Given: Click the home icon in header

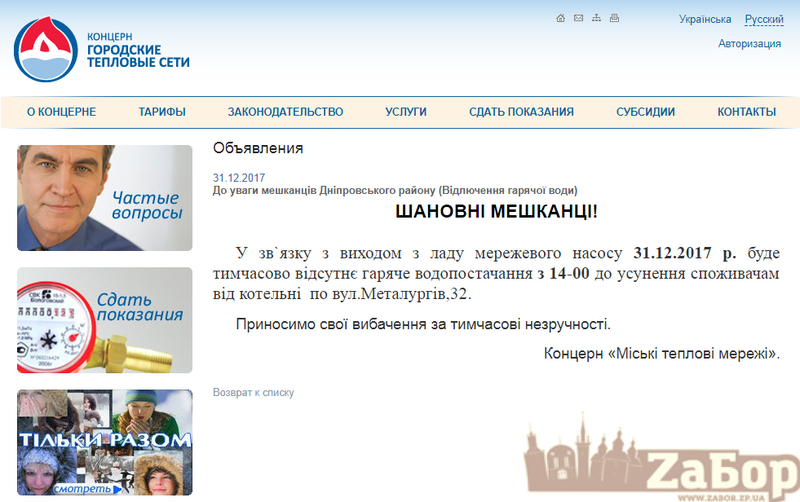Looking at the screenshot, I should point(560,18).
